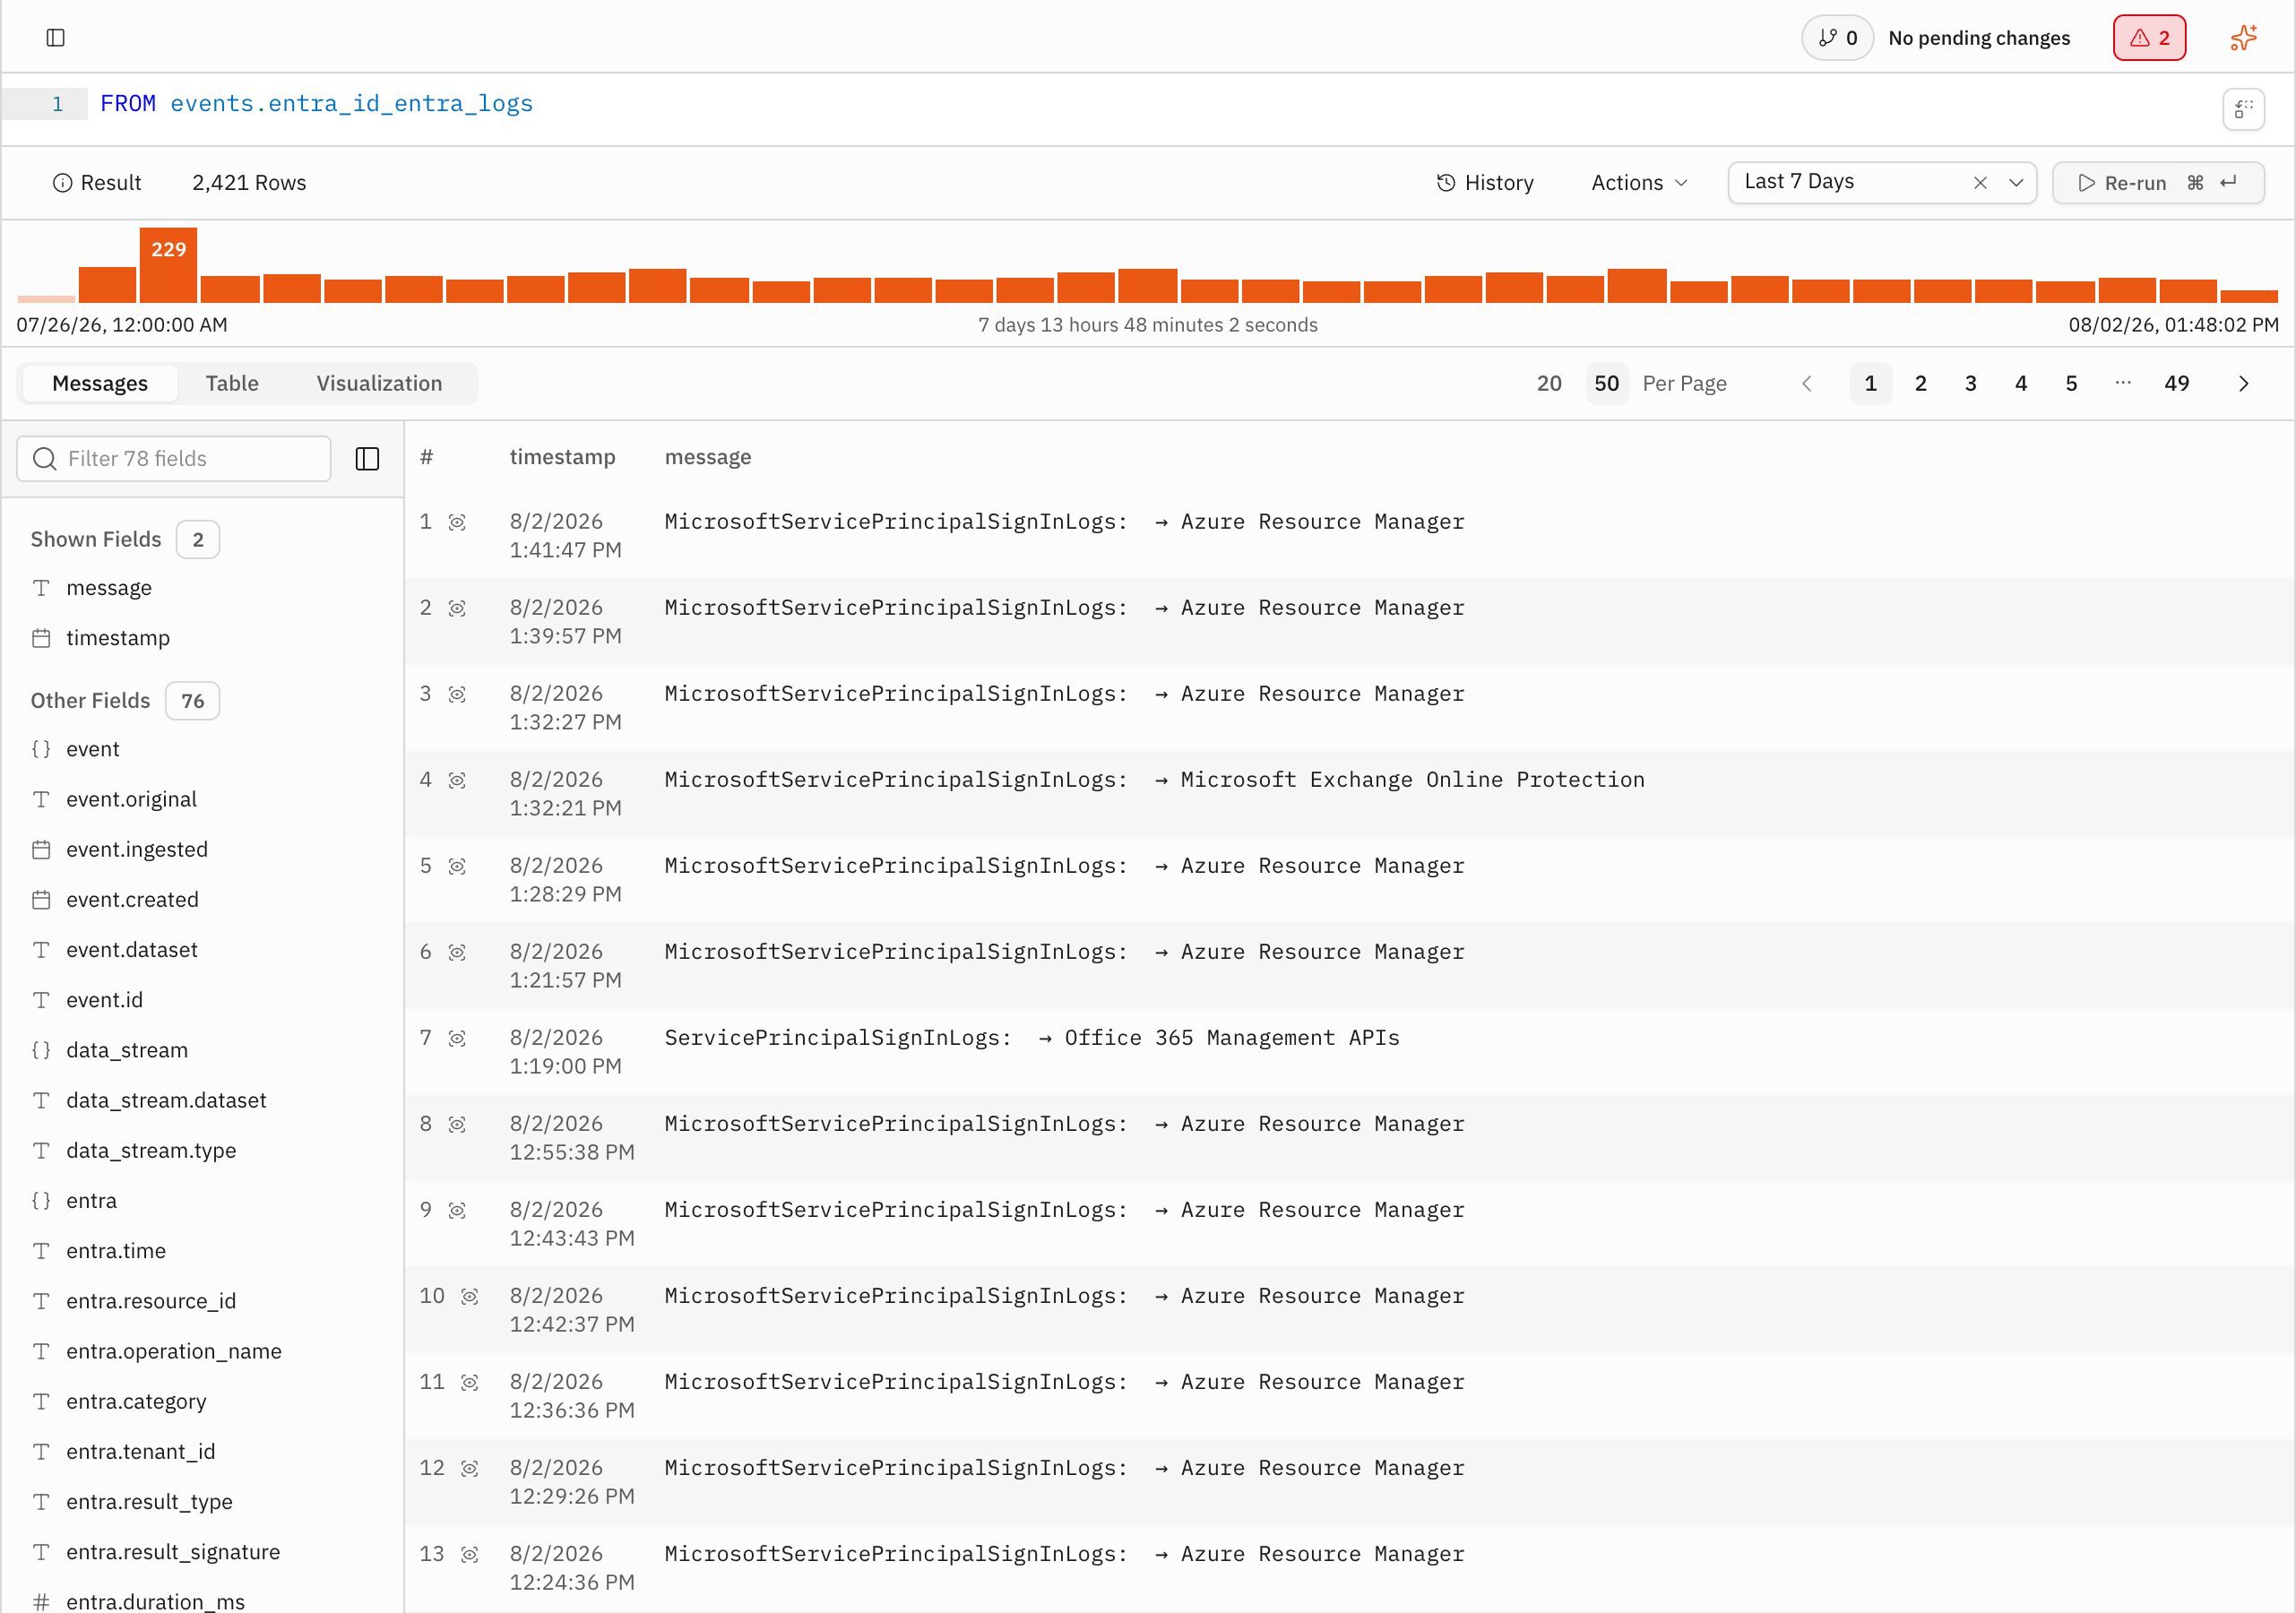Set 20 results per page

coord(1548,384)
